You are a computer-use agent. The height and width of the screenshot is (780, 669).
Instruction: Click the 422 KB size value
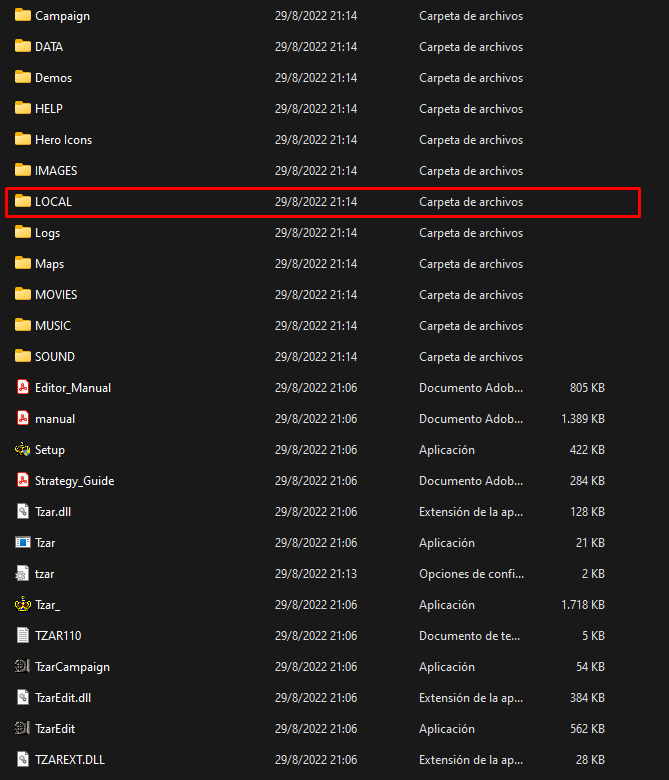click(587, 450)
